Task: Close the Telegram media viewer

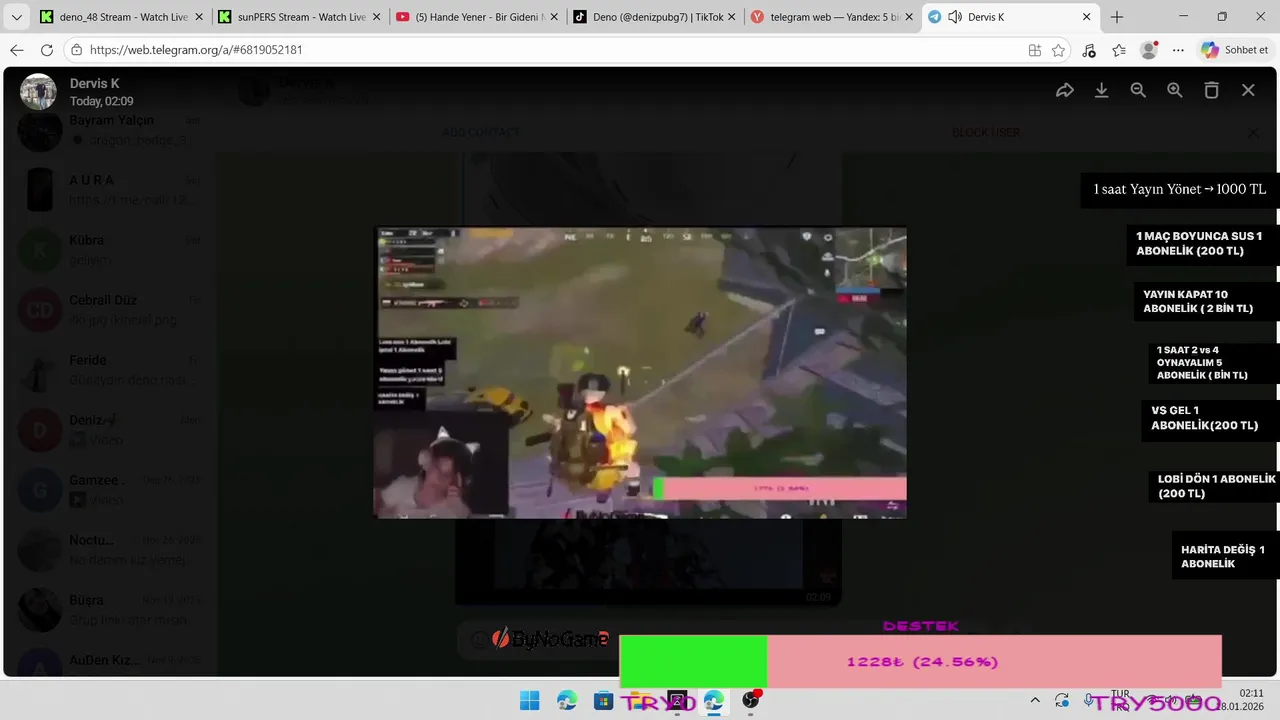Action: point(1248,90)
